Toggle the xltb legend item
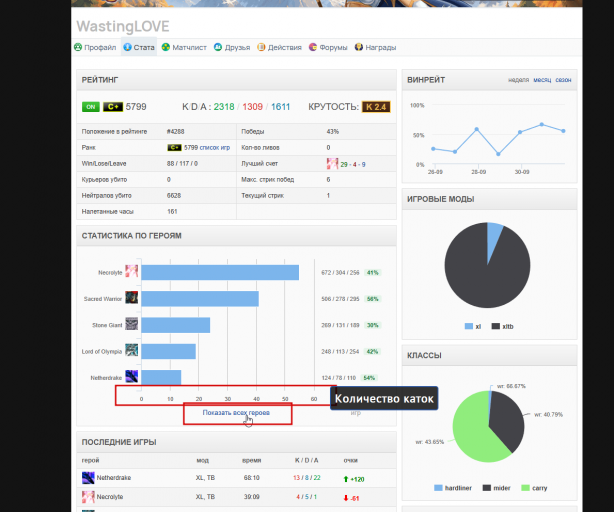This screenshot has width=614, height=512. tap(502, 326)
